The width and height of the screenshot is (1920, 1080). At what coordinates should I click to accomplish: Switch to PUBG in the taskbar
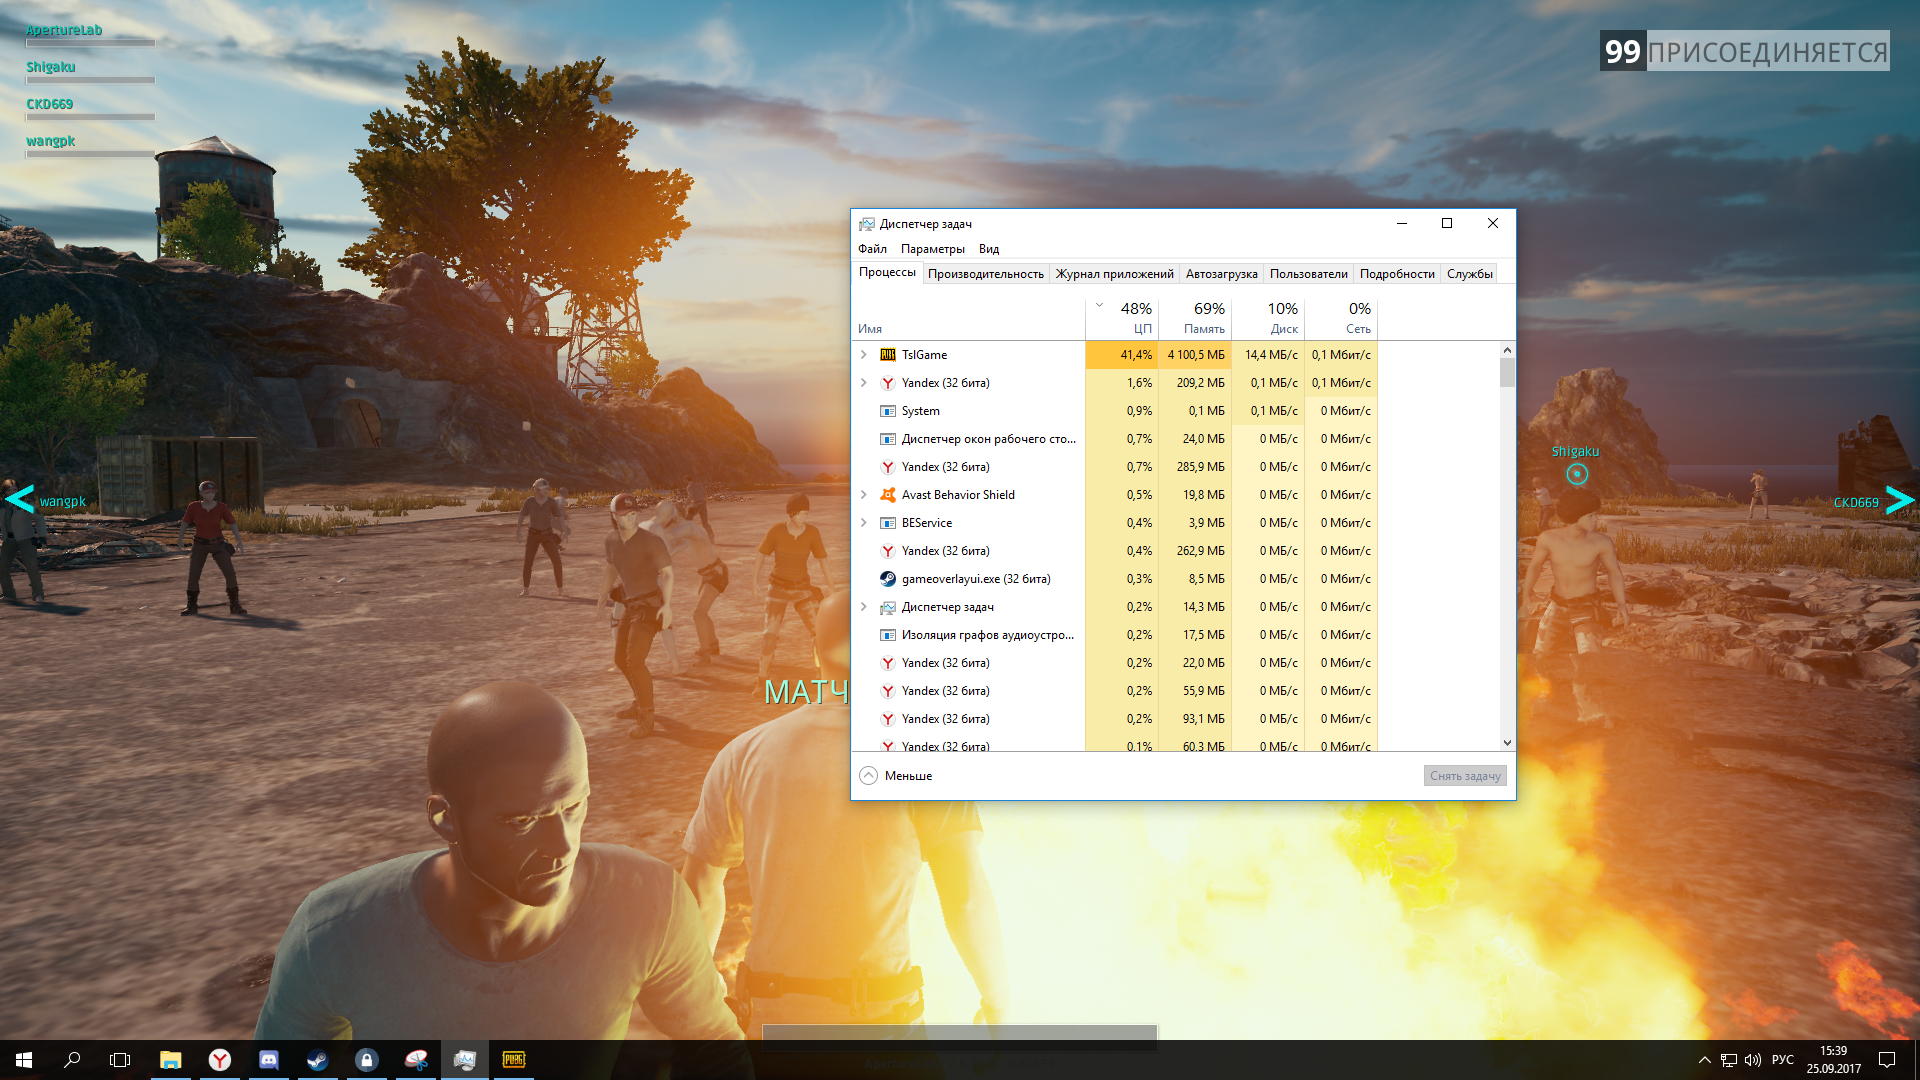[x=514, y=1060]
